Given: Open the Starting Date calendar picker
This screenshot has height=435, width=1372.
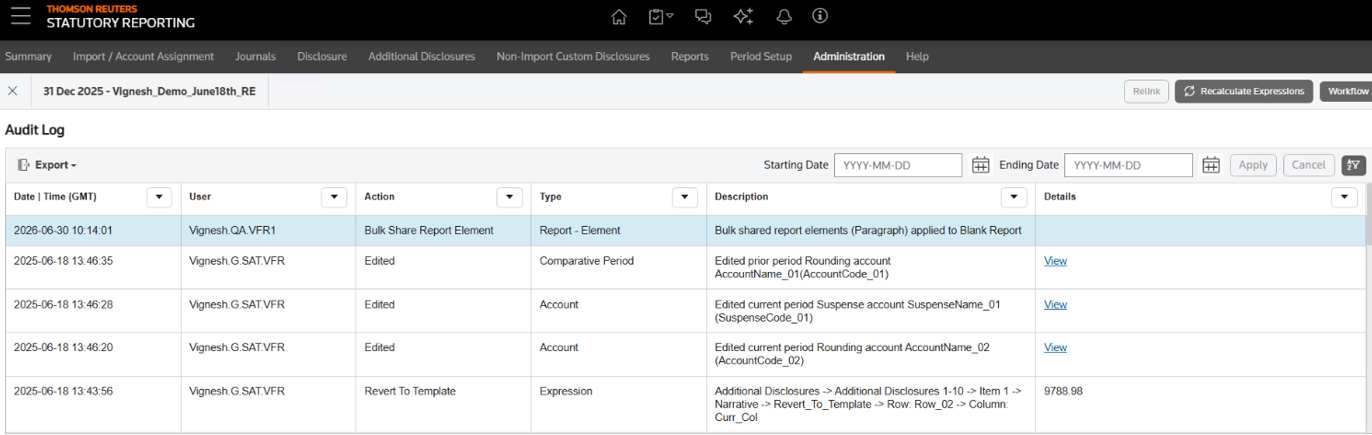Looking at the screenshot, I should tap(981, 165).
